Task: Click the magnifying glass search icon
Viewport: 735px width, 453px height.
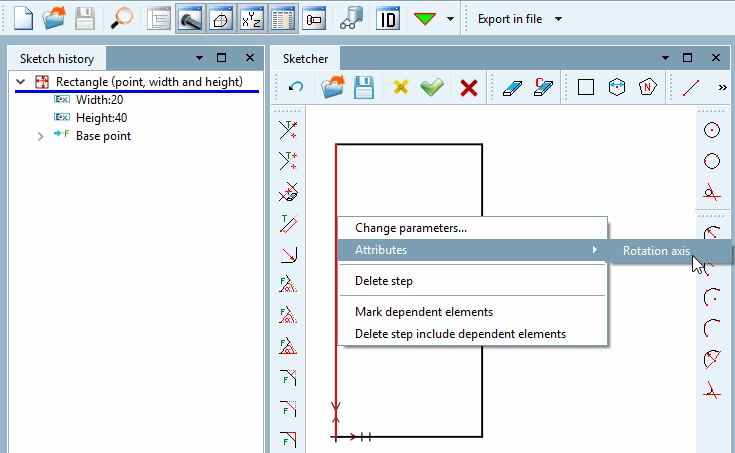Action: (x=121, y=19)
